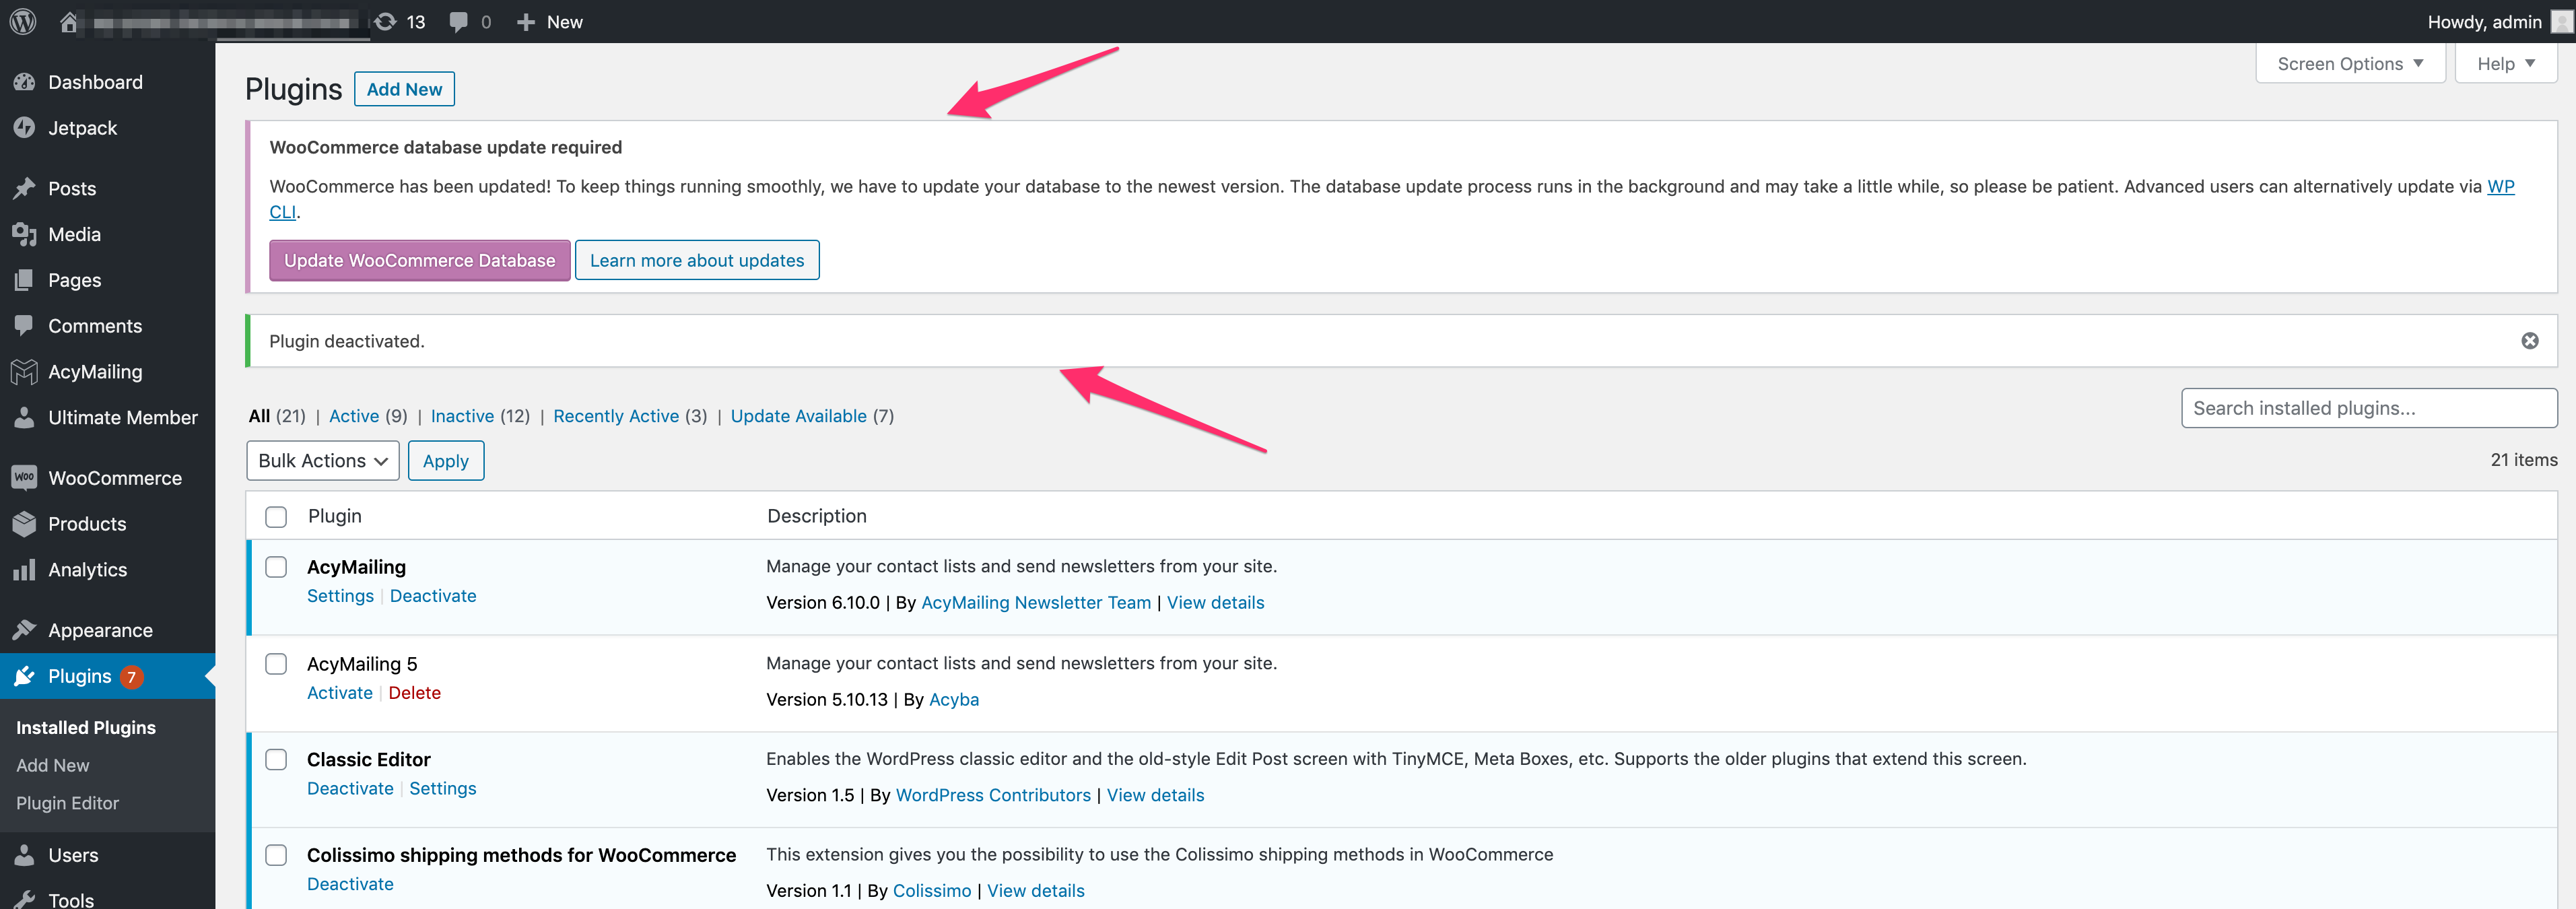Viewport: 2576px width, 909px height.
Task: Click the search installed plugins field
Action: (2368, 408)
